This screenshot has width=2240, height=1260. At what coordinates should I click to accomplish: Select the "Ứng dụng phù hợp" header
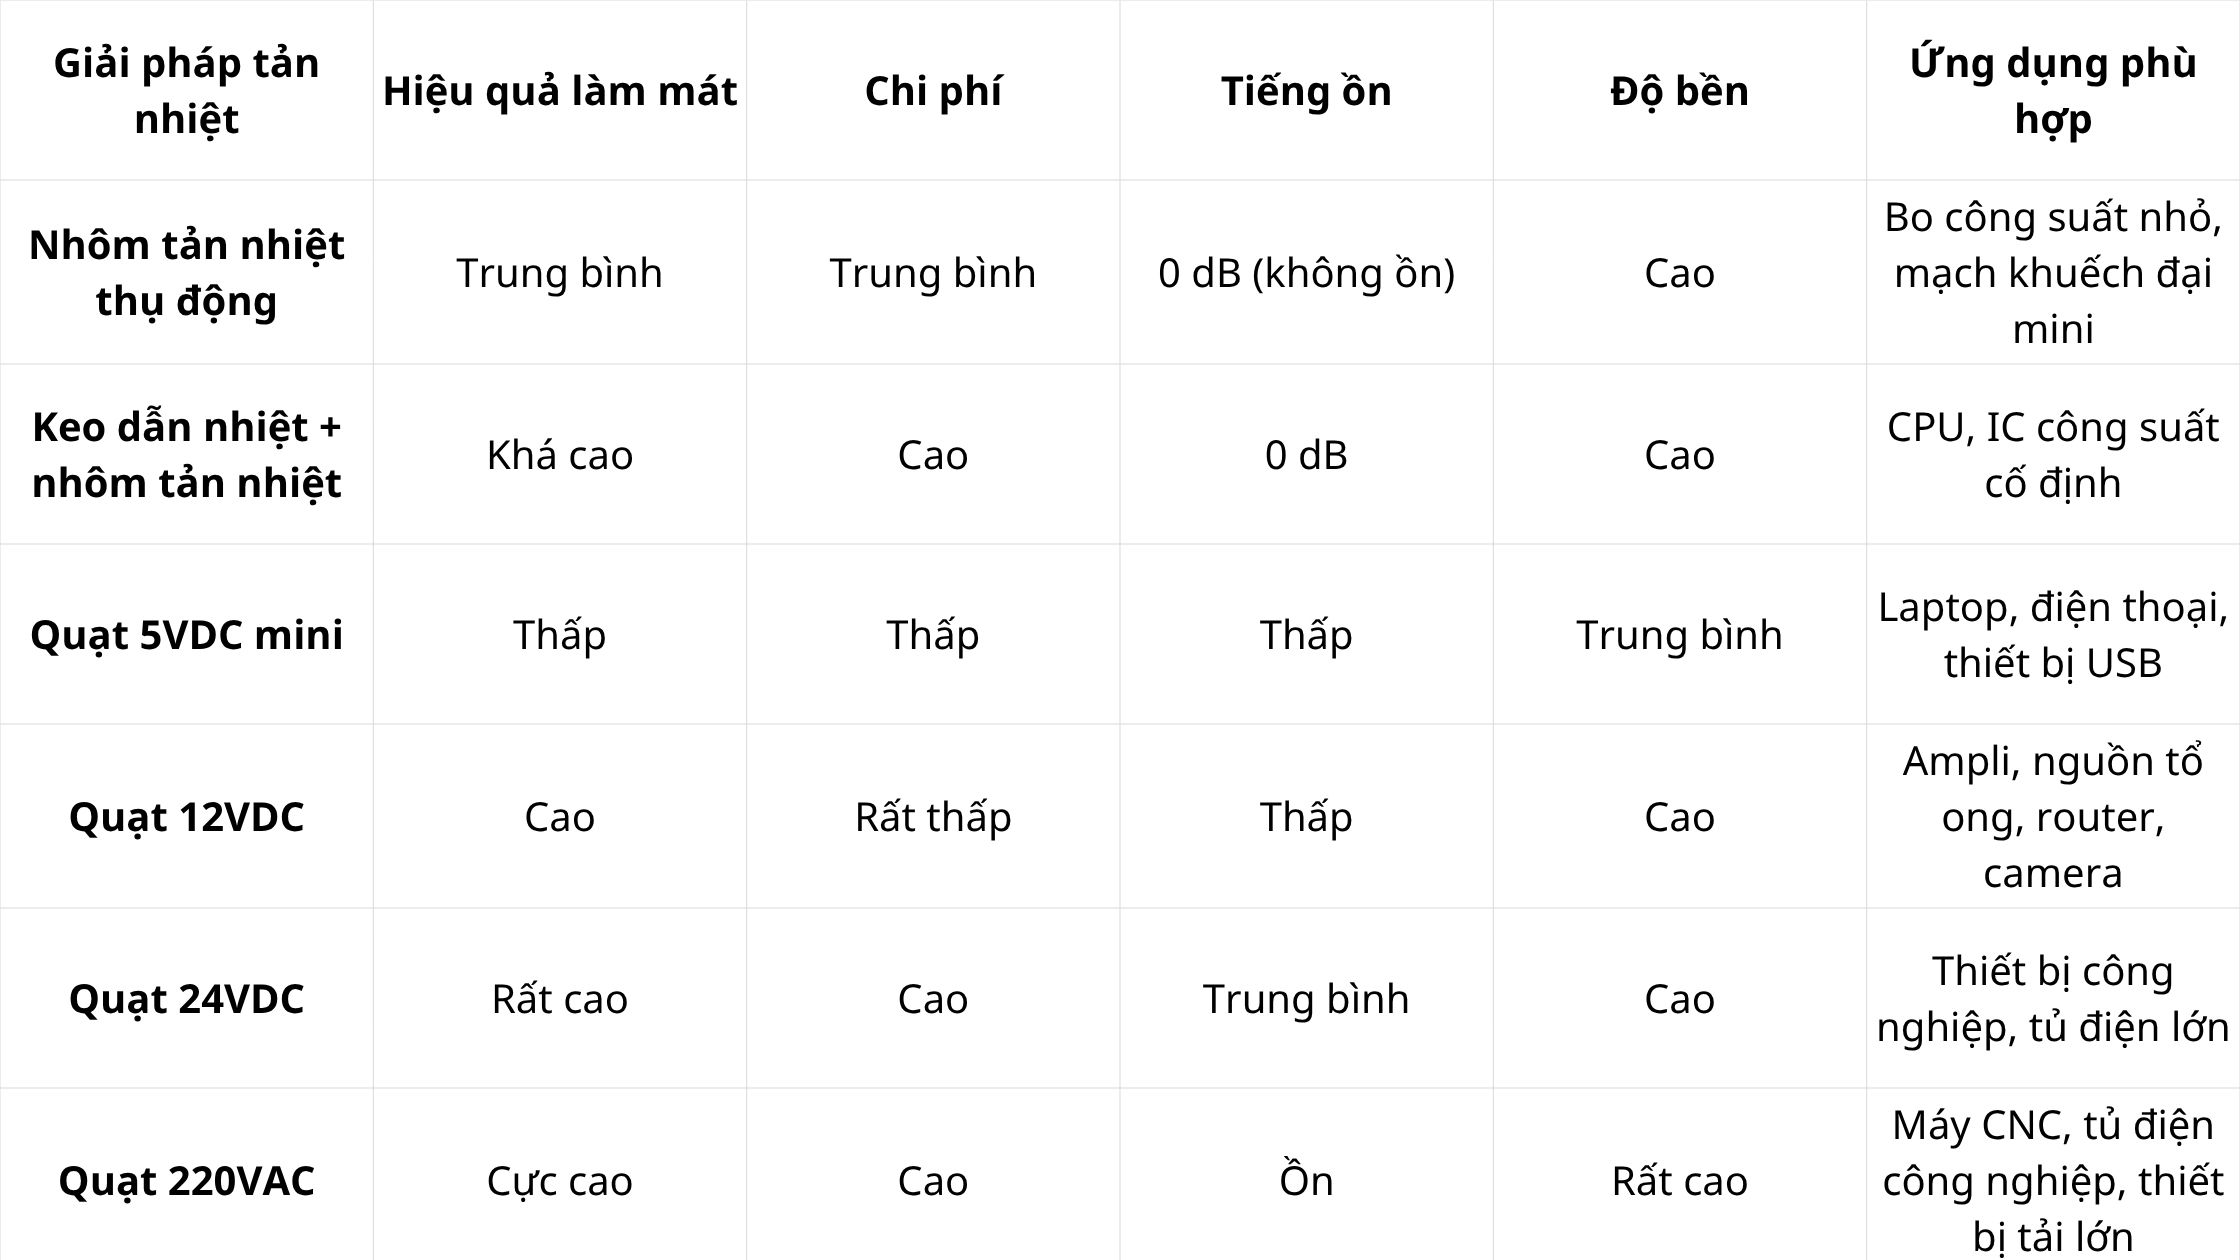(2052, 91)
